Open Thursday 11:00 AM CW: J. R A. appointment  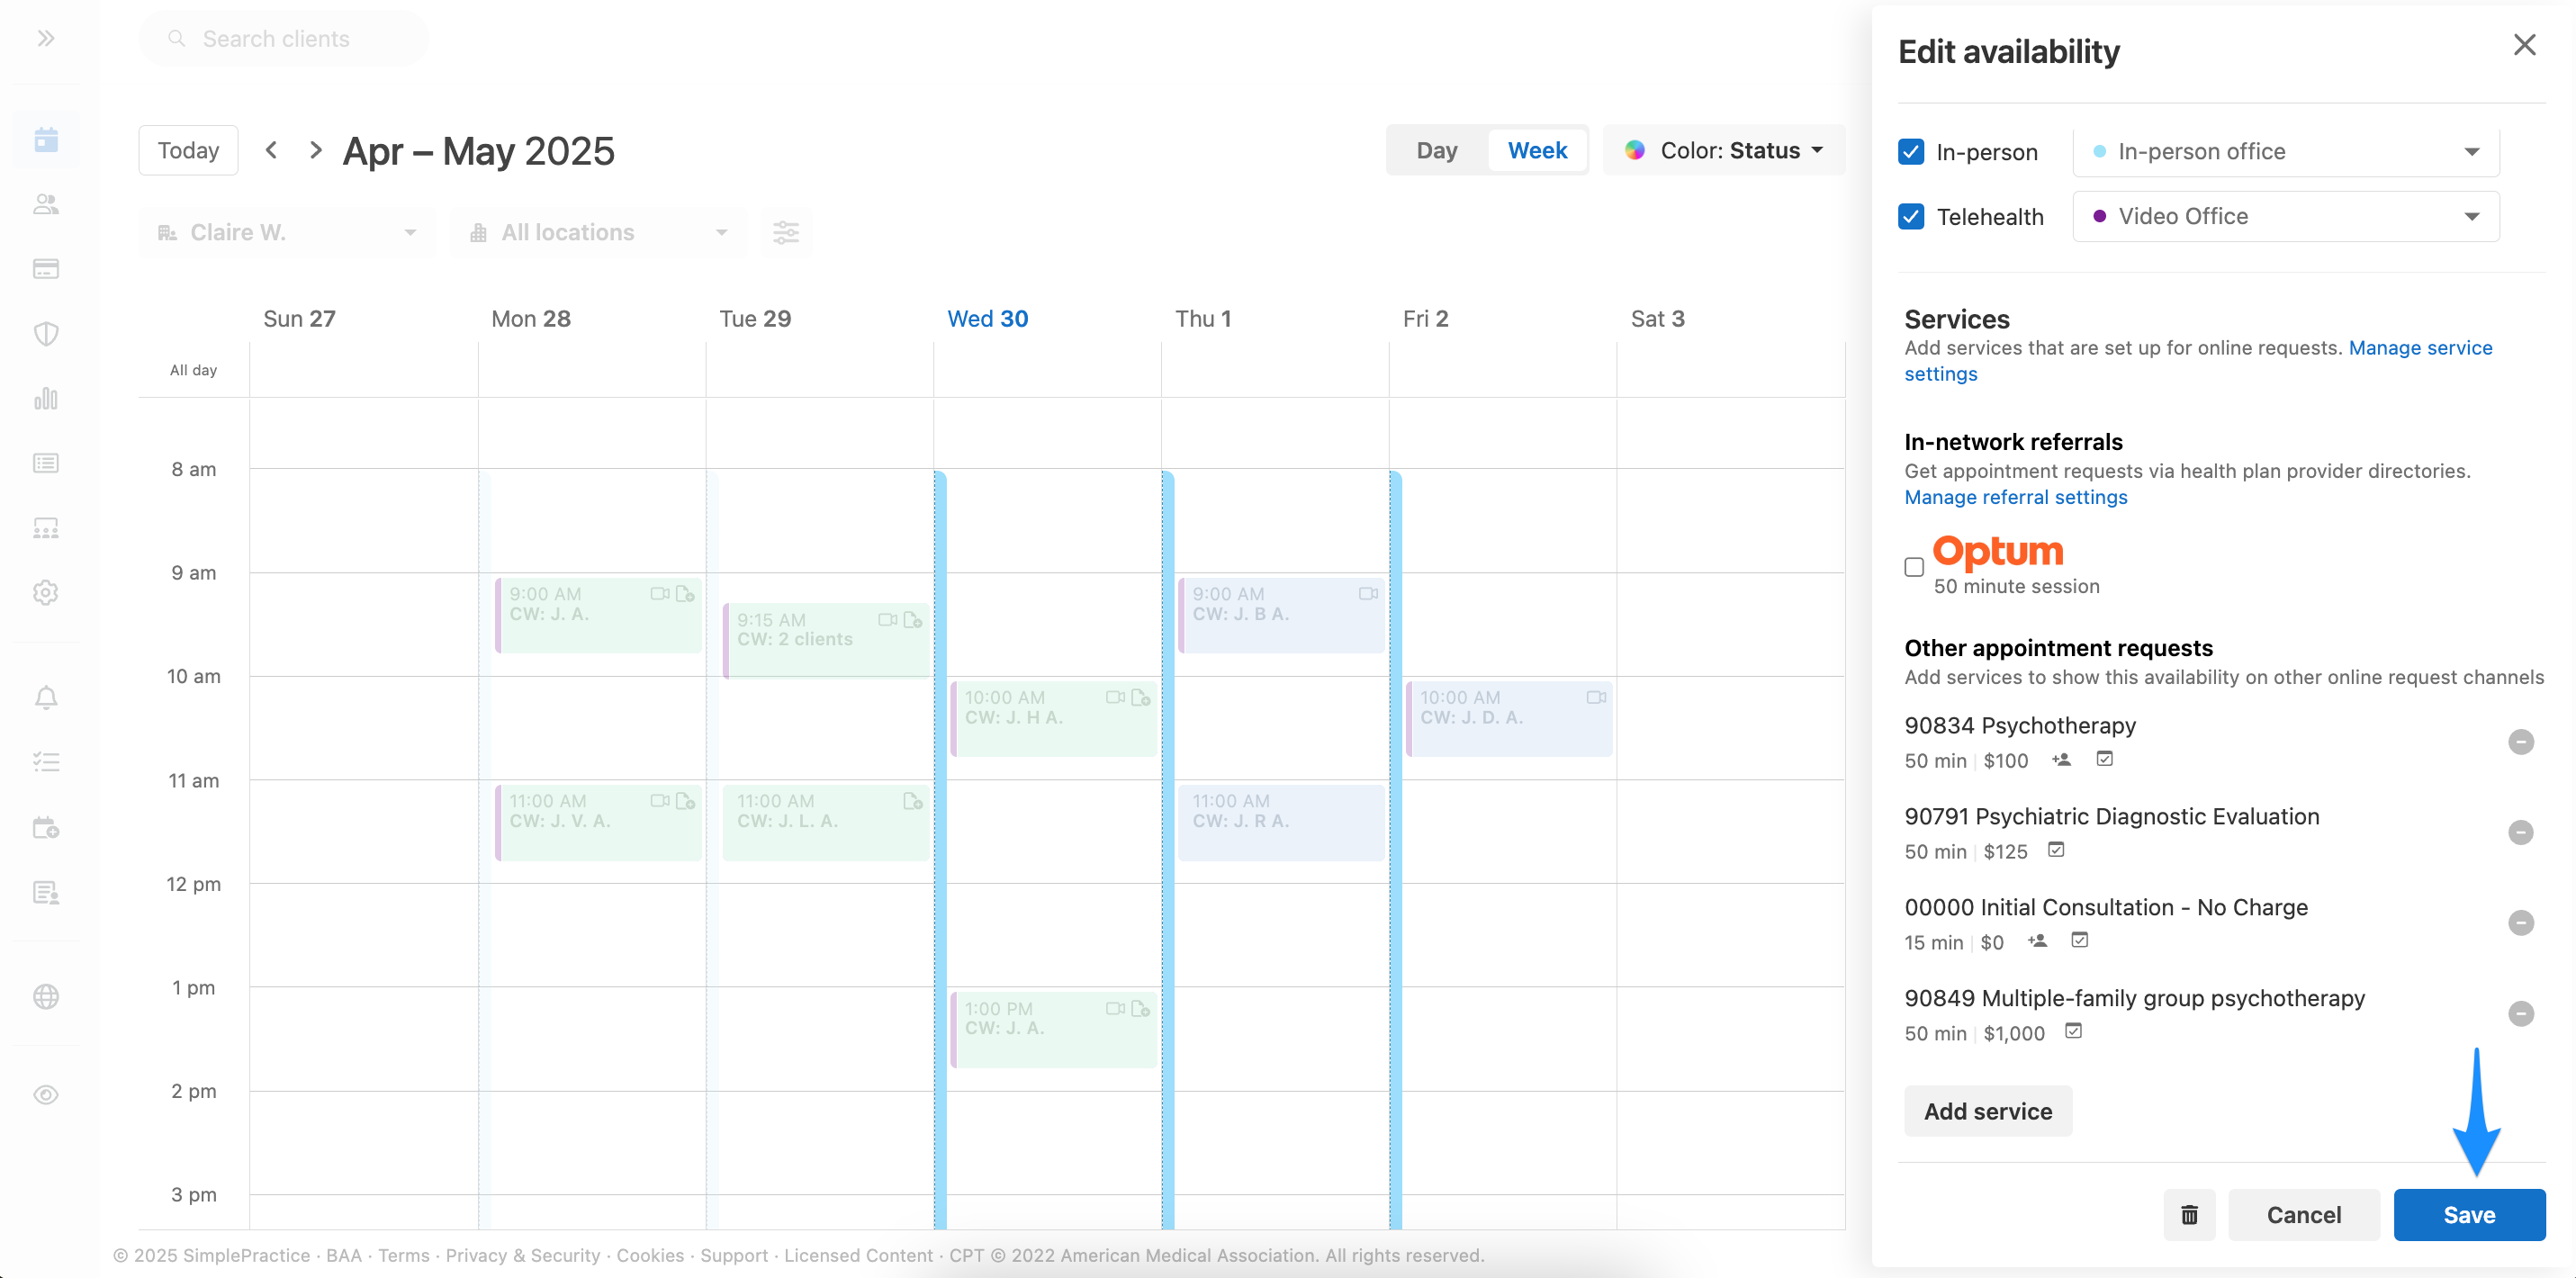tap(1282, 823)
